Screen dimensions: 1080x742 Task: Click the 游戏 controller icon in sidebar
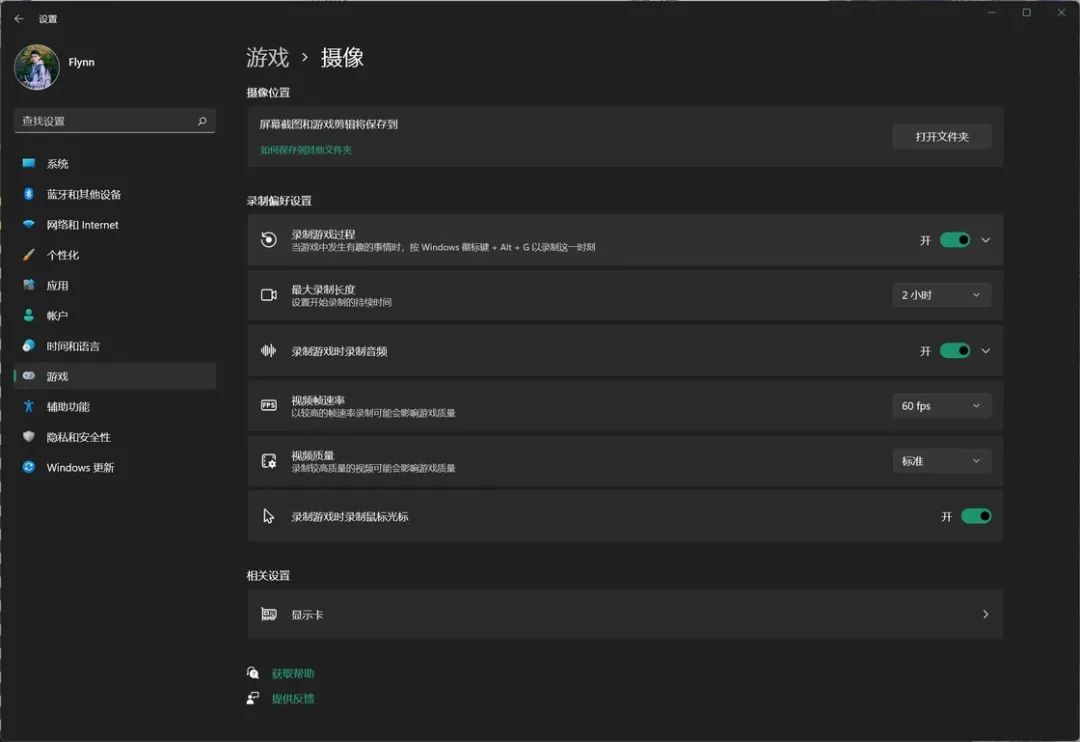(28, 375)
